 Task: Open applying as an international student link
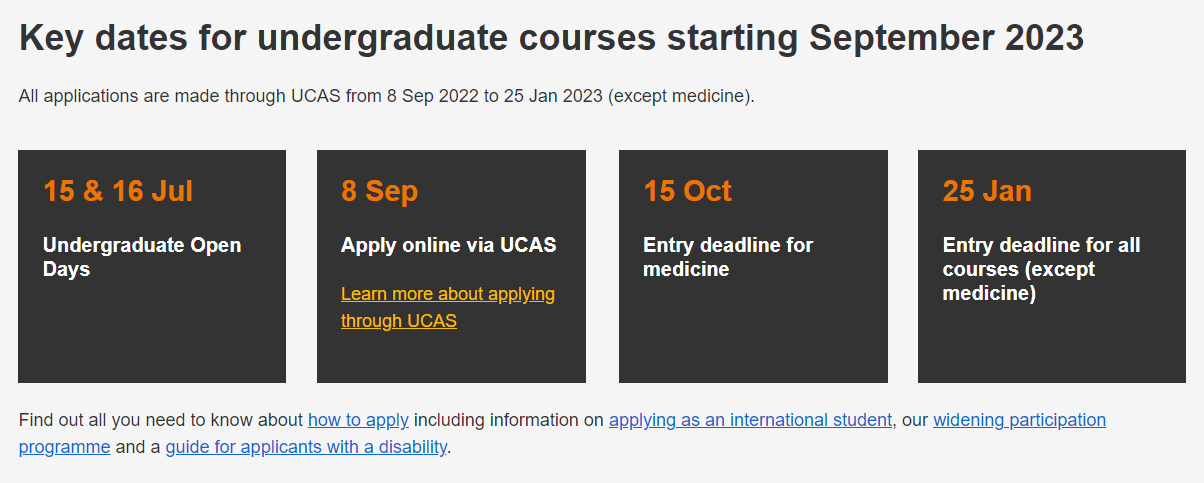[x=750, y=420]
